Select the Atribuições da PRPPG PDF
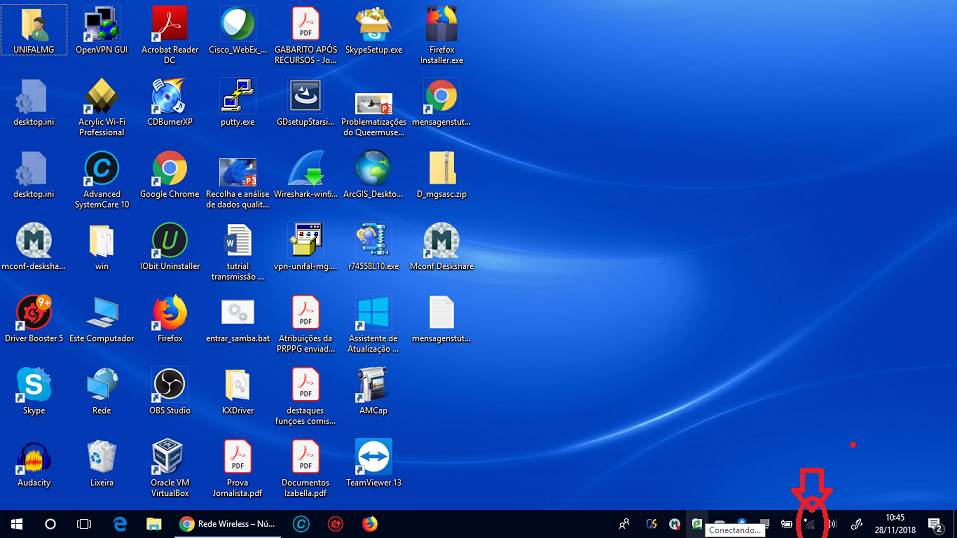Screen dimensions: 957x538 305,323
